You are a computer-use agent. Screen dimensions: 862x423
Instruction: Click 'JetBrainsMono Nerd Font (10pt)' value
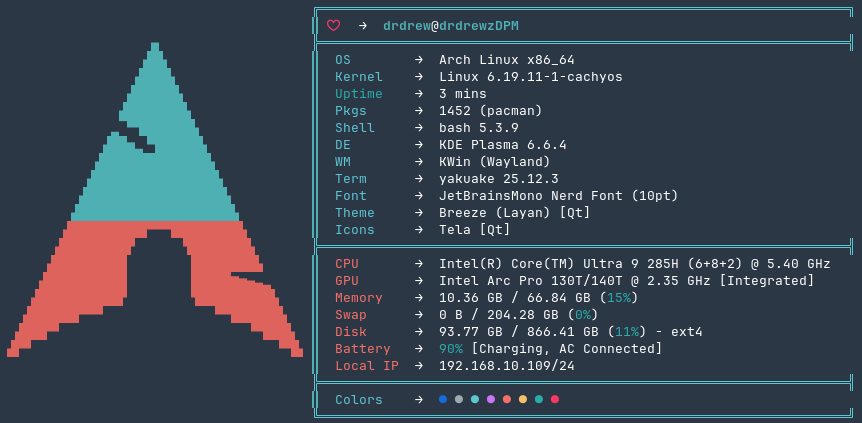559,196
